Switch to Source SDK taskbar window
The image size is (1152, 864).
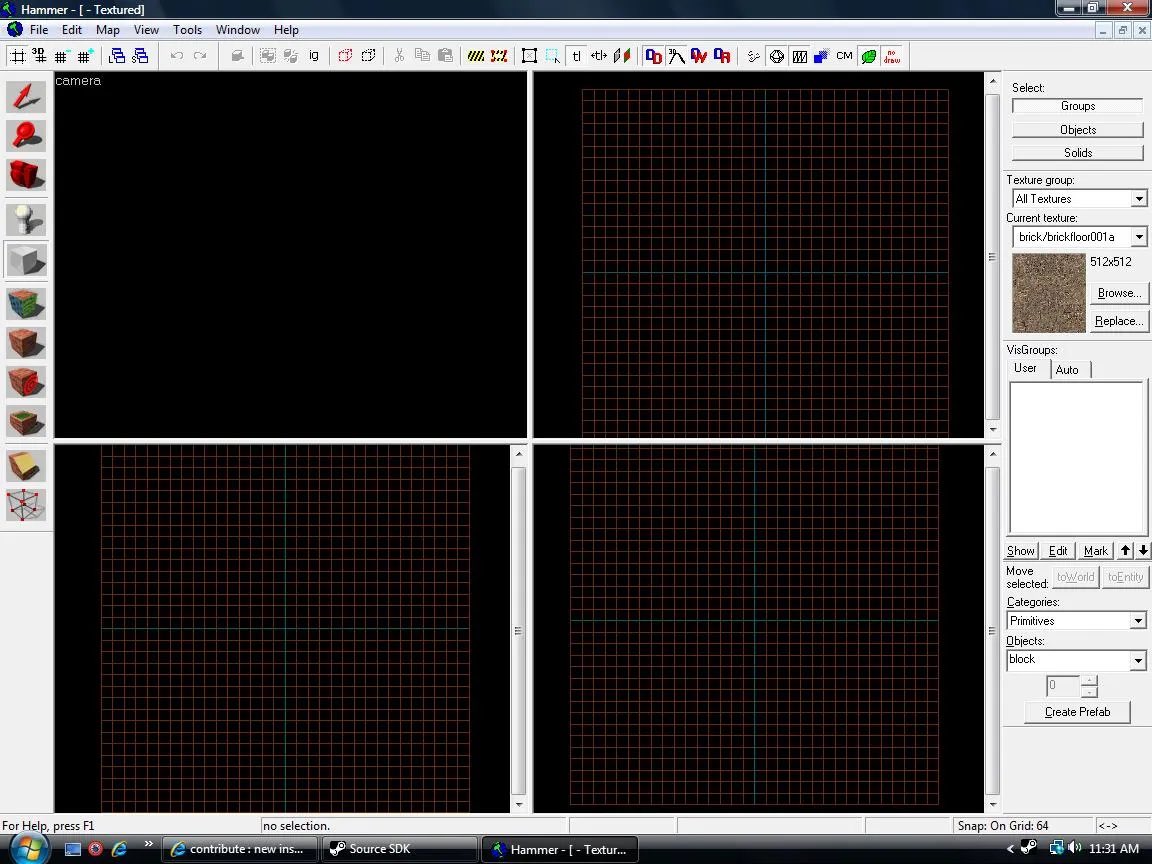coord(400,849)
